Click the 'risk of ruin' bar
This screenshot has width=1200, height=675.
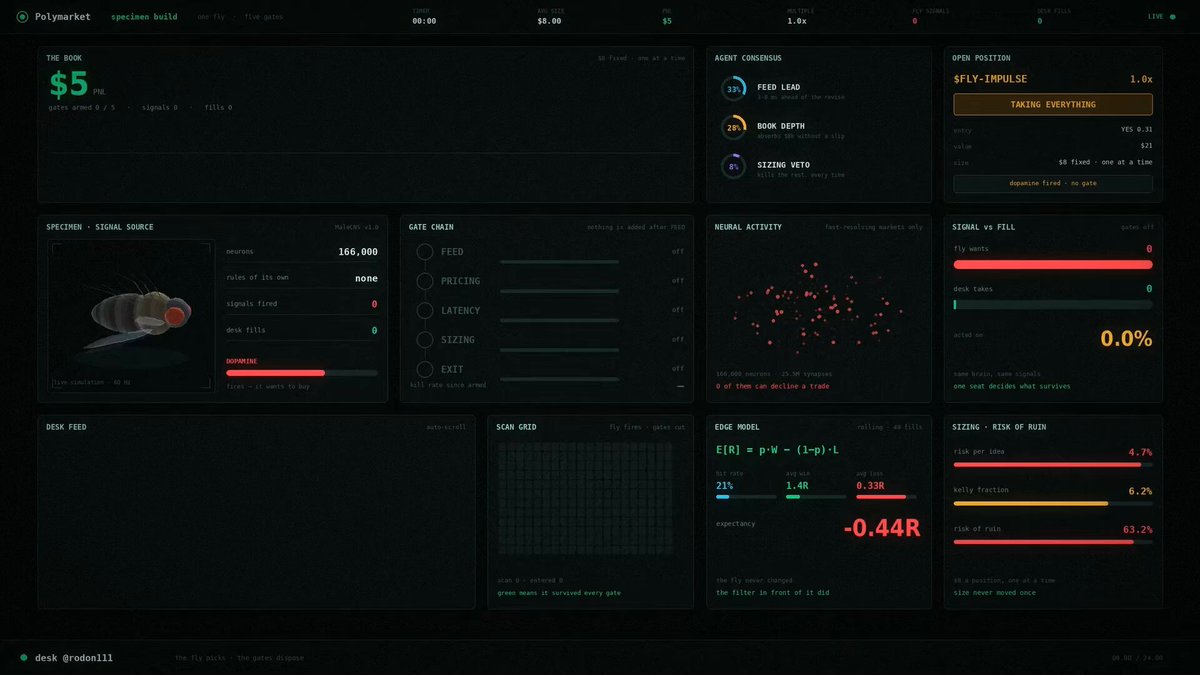coord(1053,542)
